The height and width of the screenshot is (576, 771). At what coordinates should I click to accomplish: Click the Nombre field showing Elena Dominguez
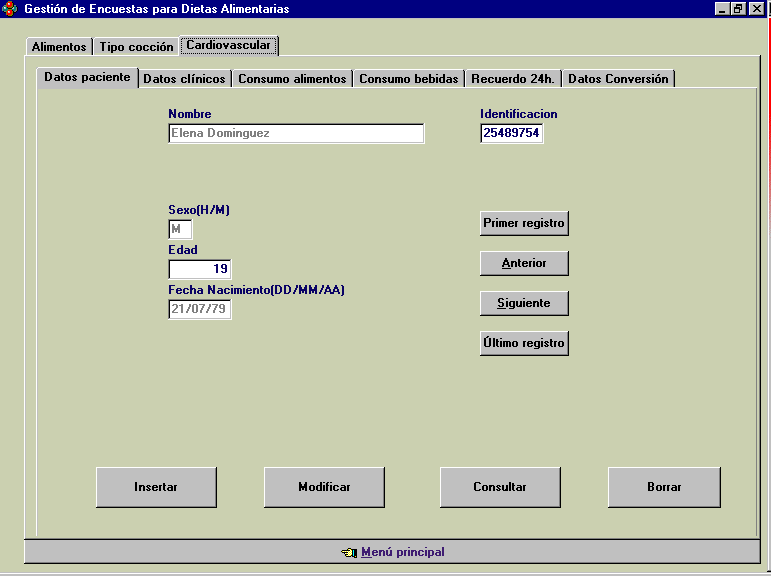(296, 133)
